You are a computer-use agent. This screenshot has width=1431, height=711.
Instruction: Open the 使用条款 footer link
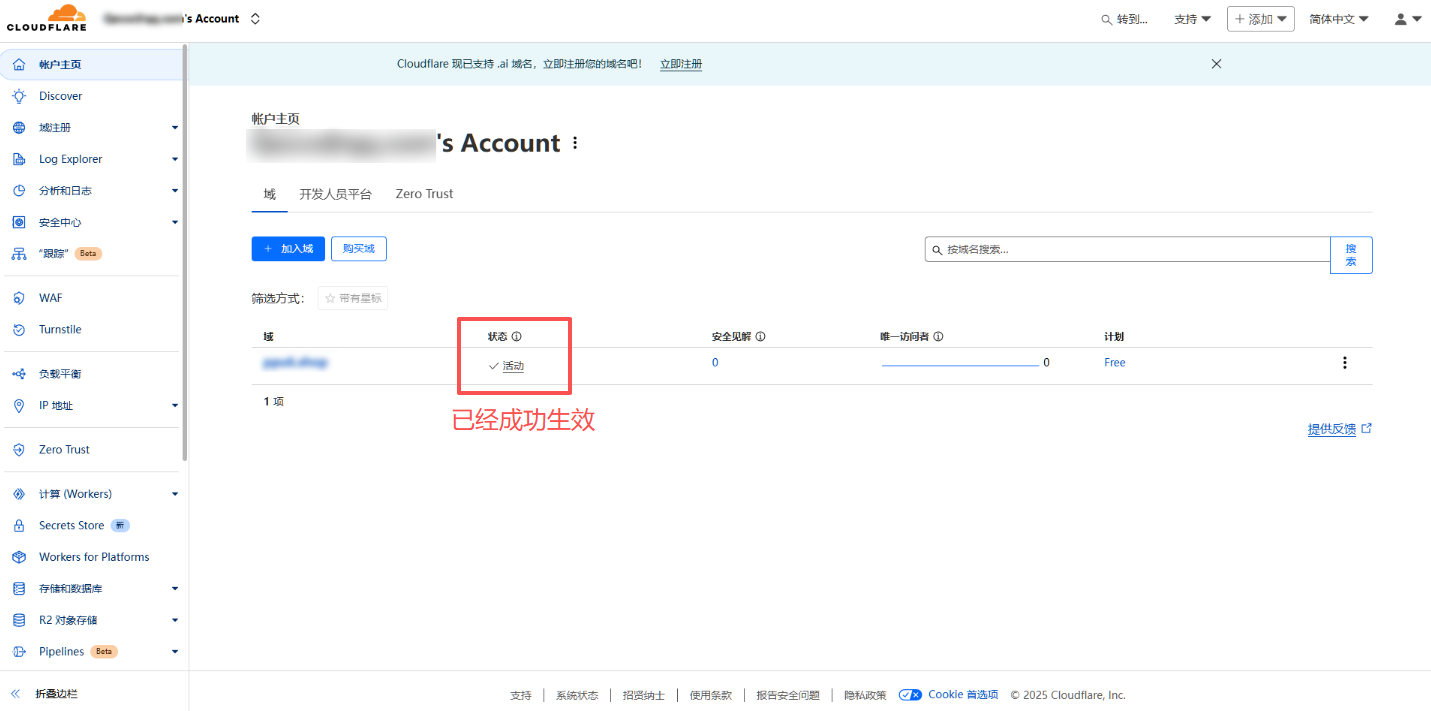(x=710, y=695)
